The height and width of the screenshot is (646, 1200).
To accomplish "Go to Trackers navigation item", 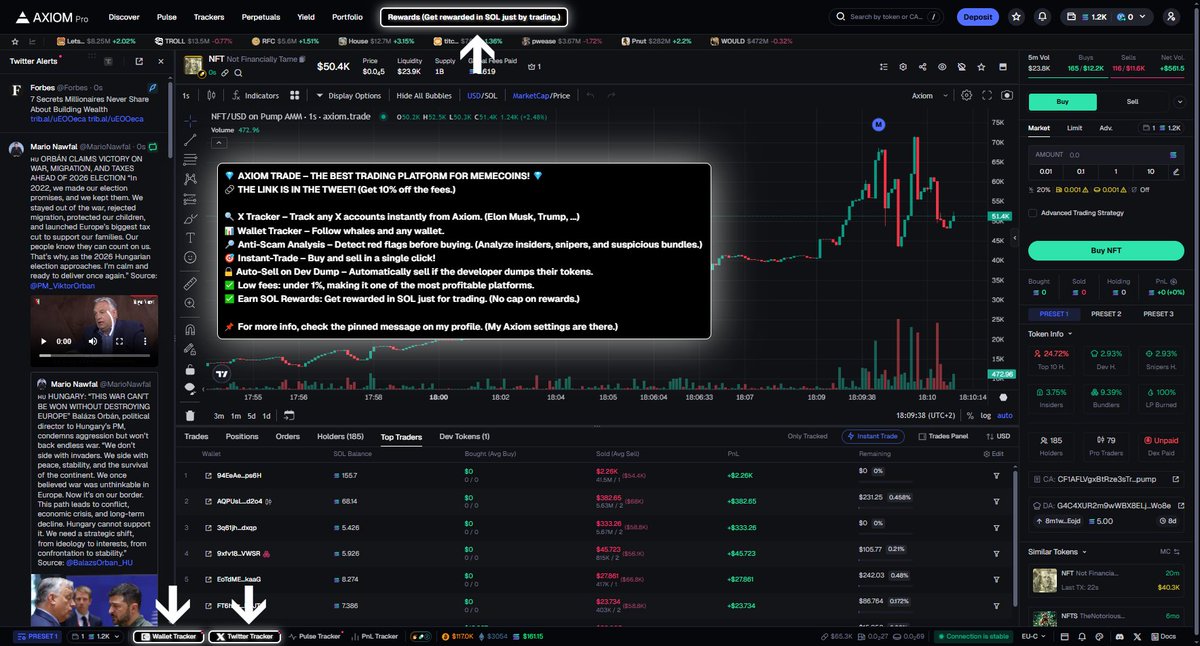I will pos(209,17).
